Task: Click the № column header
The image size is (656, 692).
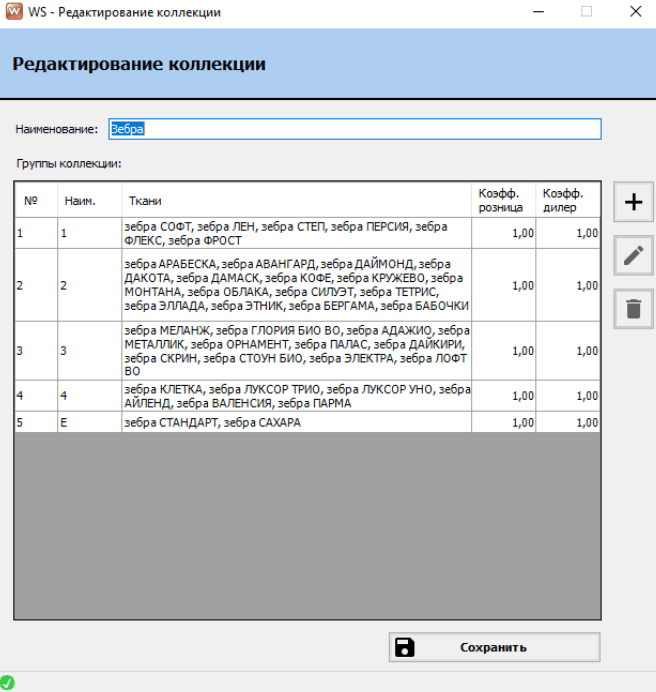Action: coord(35,200)
